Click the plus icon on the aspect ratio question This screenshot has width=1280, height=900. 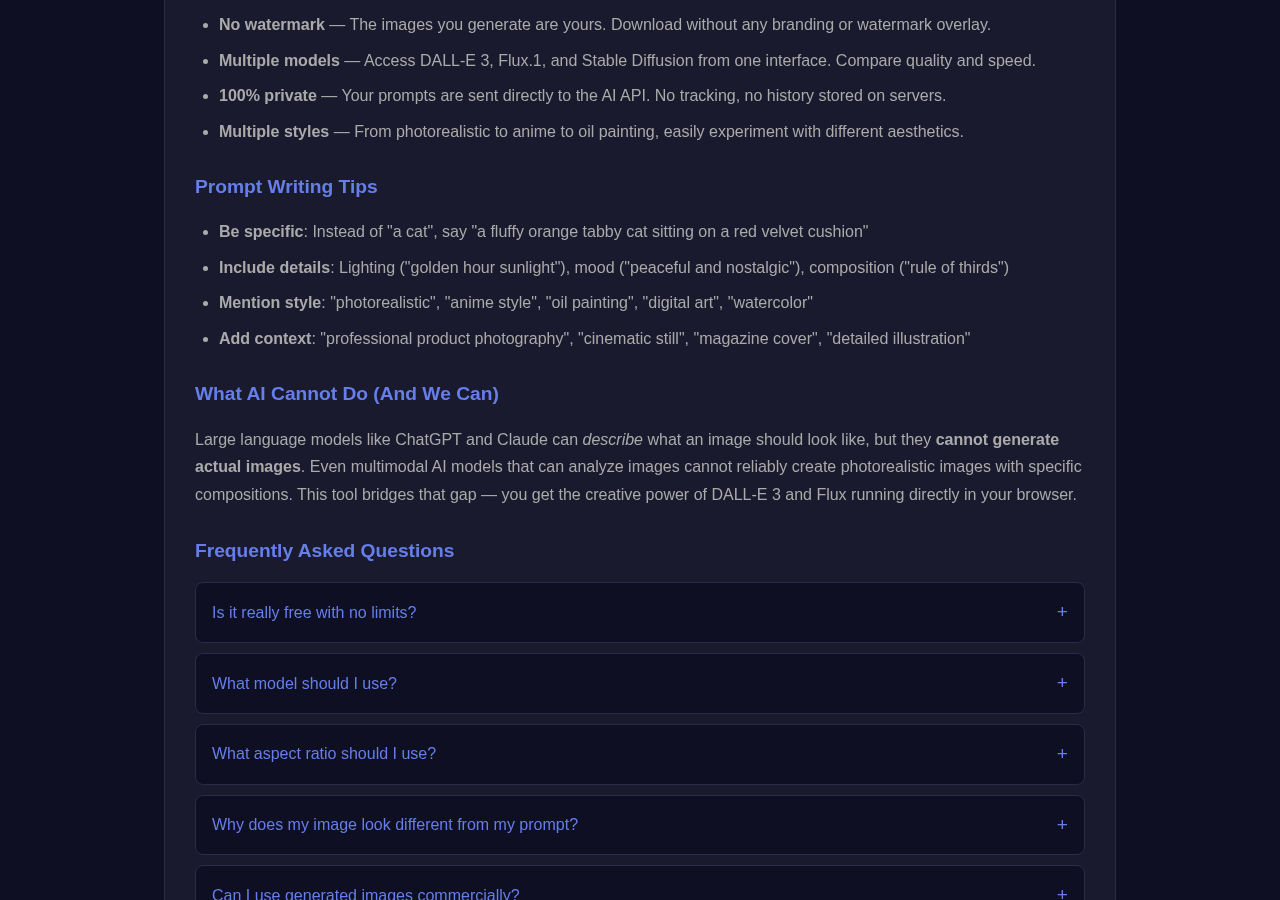coord(1062,754)
